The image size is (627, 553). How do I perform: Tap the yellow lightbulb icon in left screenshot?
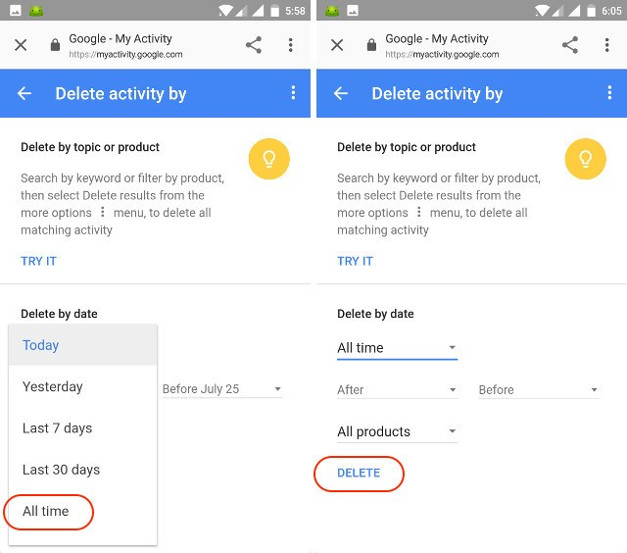click(x=269, y=159)
